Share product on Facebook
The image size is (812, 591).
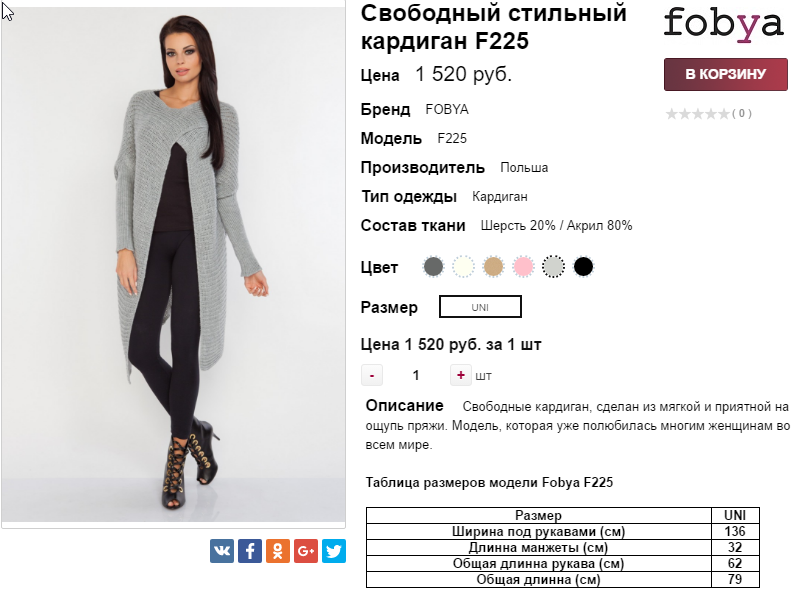pyautogui.click(x=250, y=551)
